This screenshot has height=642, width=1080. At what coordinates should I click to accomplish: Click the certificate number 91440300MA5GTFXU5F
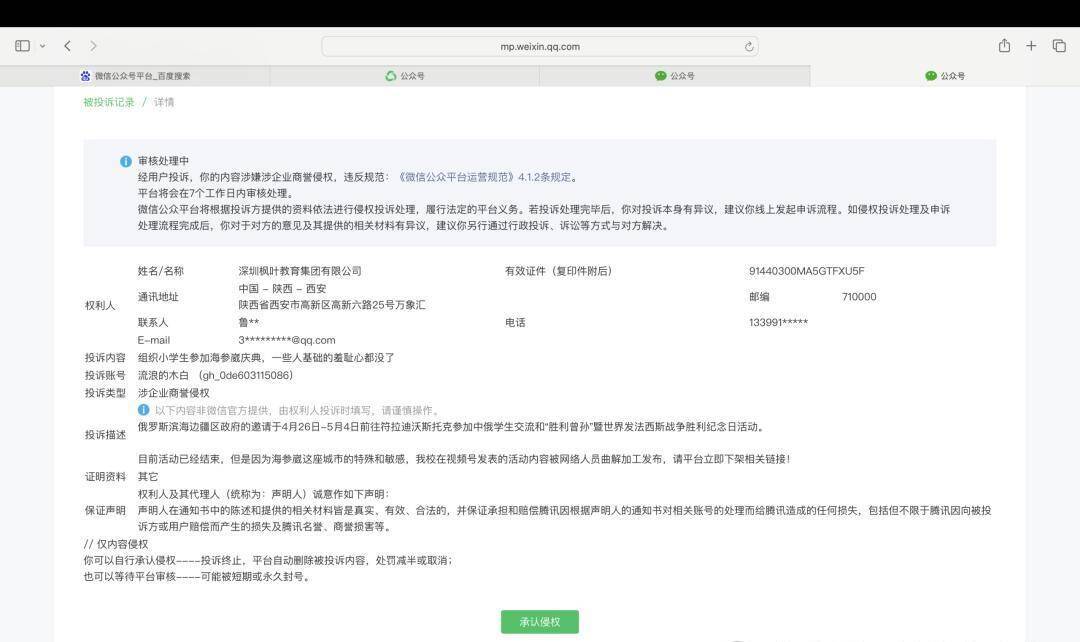pyautogui.click(x=807, y=271)
